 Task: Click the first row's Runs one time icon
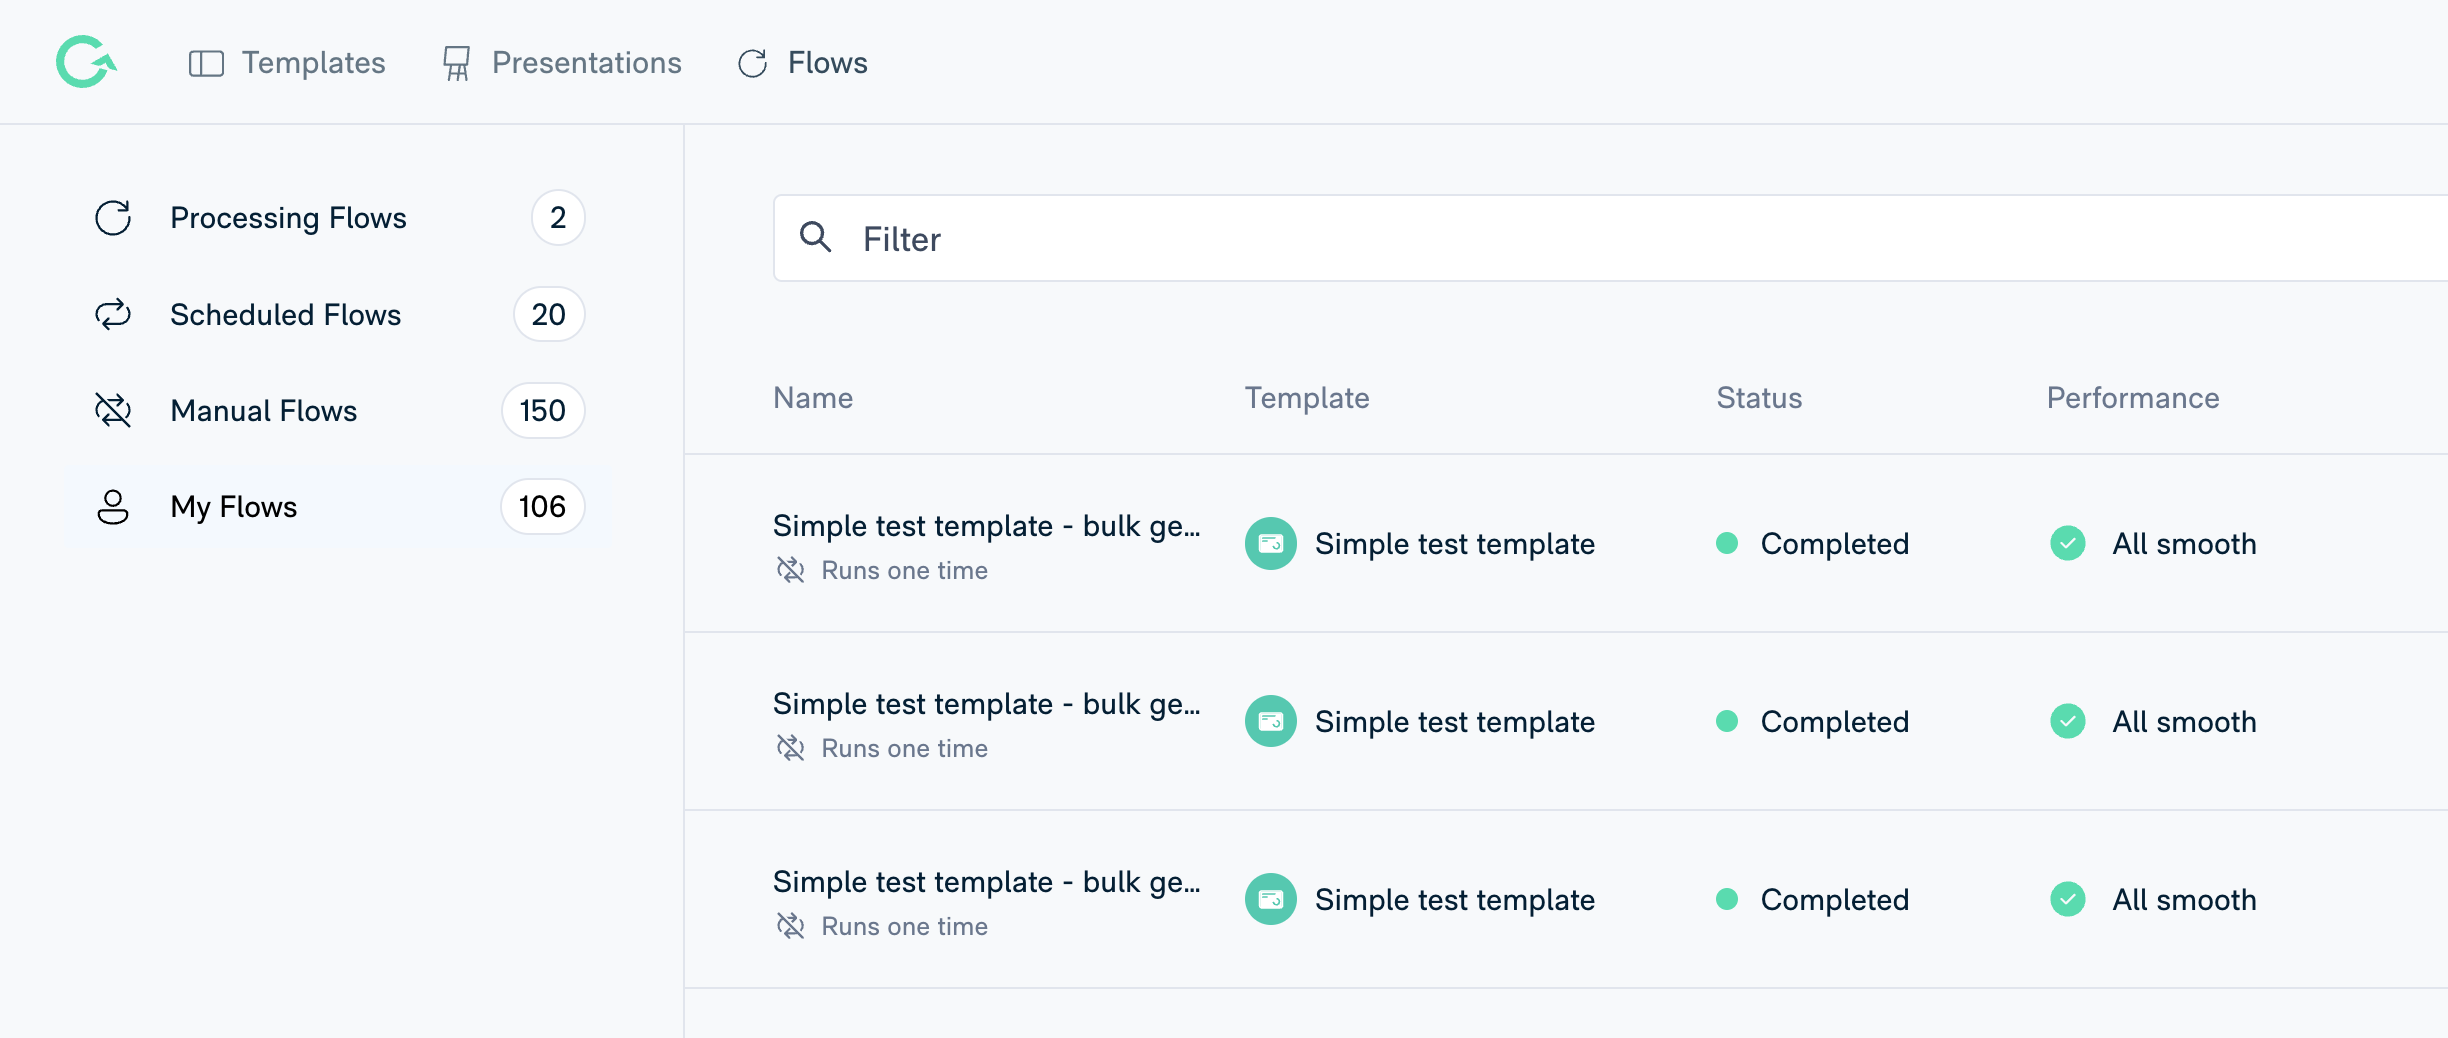790,570
